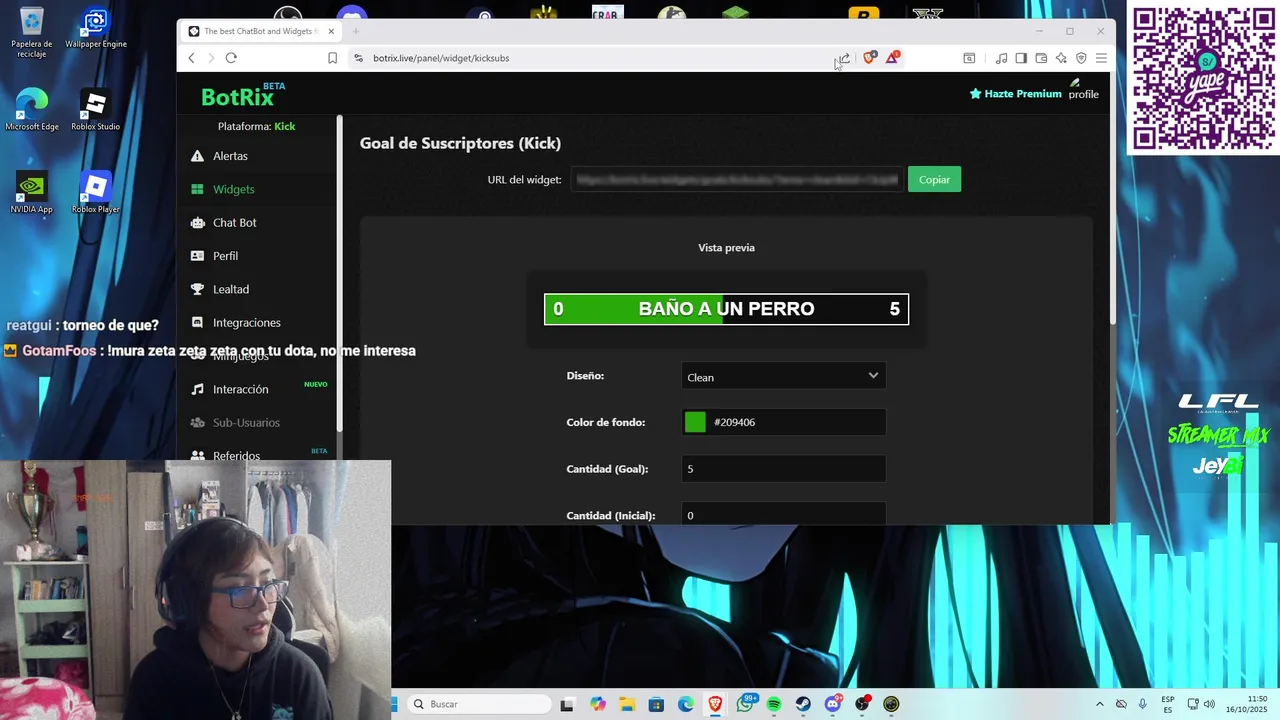Image resolution: width=1280 pixels, height=720 pixels.
Task: Open Roblox Player desktop icon
Action: pyautogui.click(x=96, y=193)
